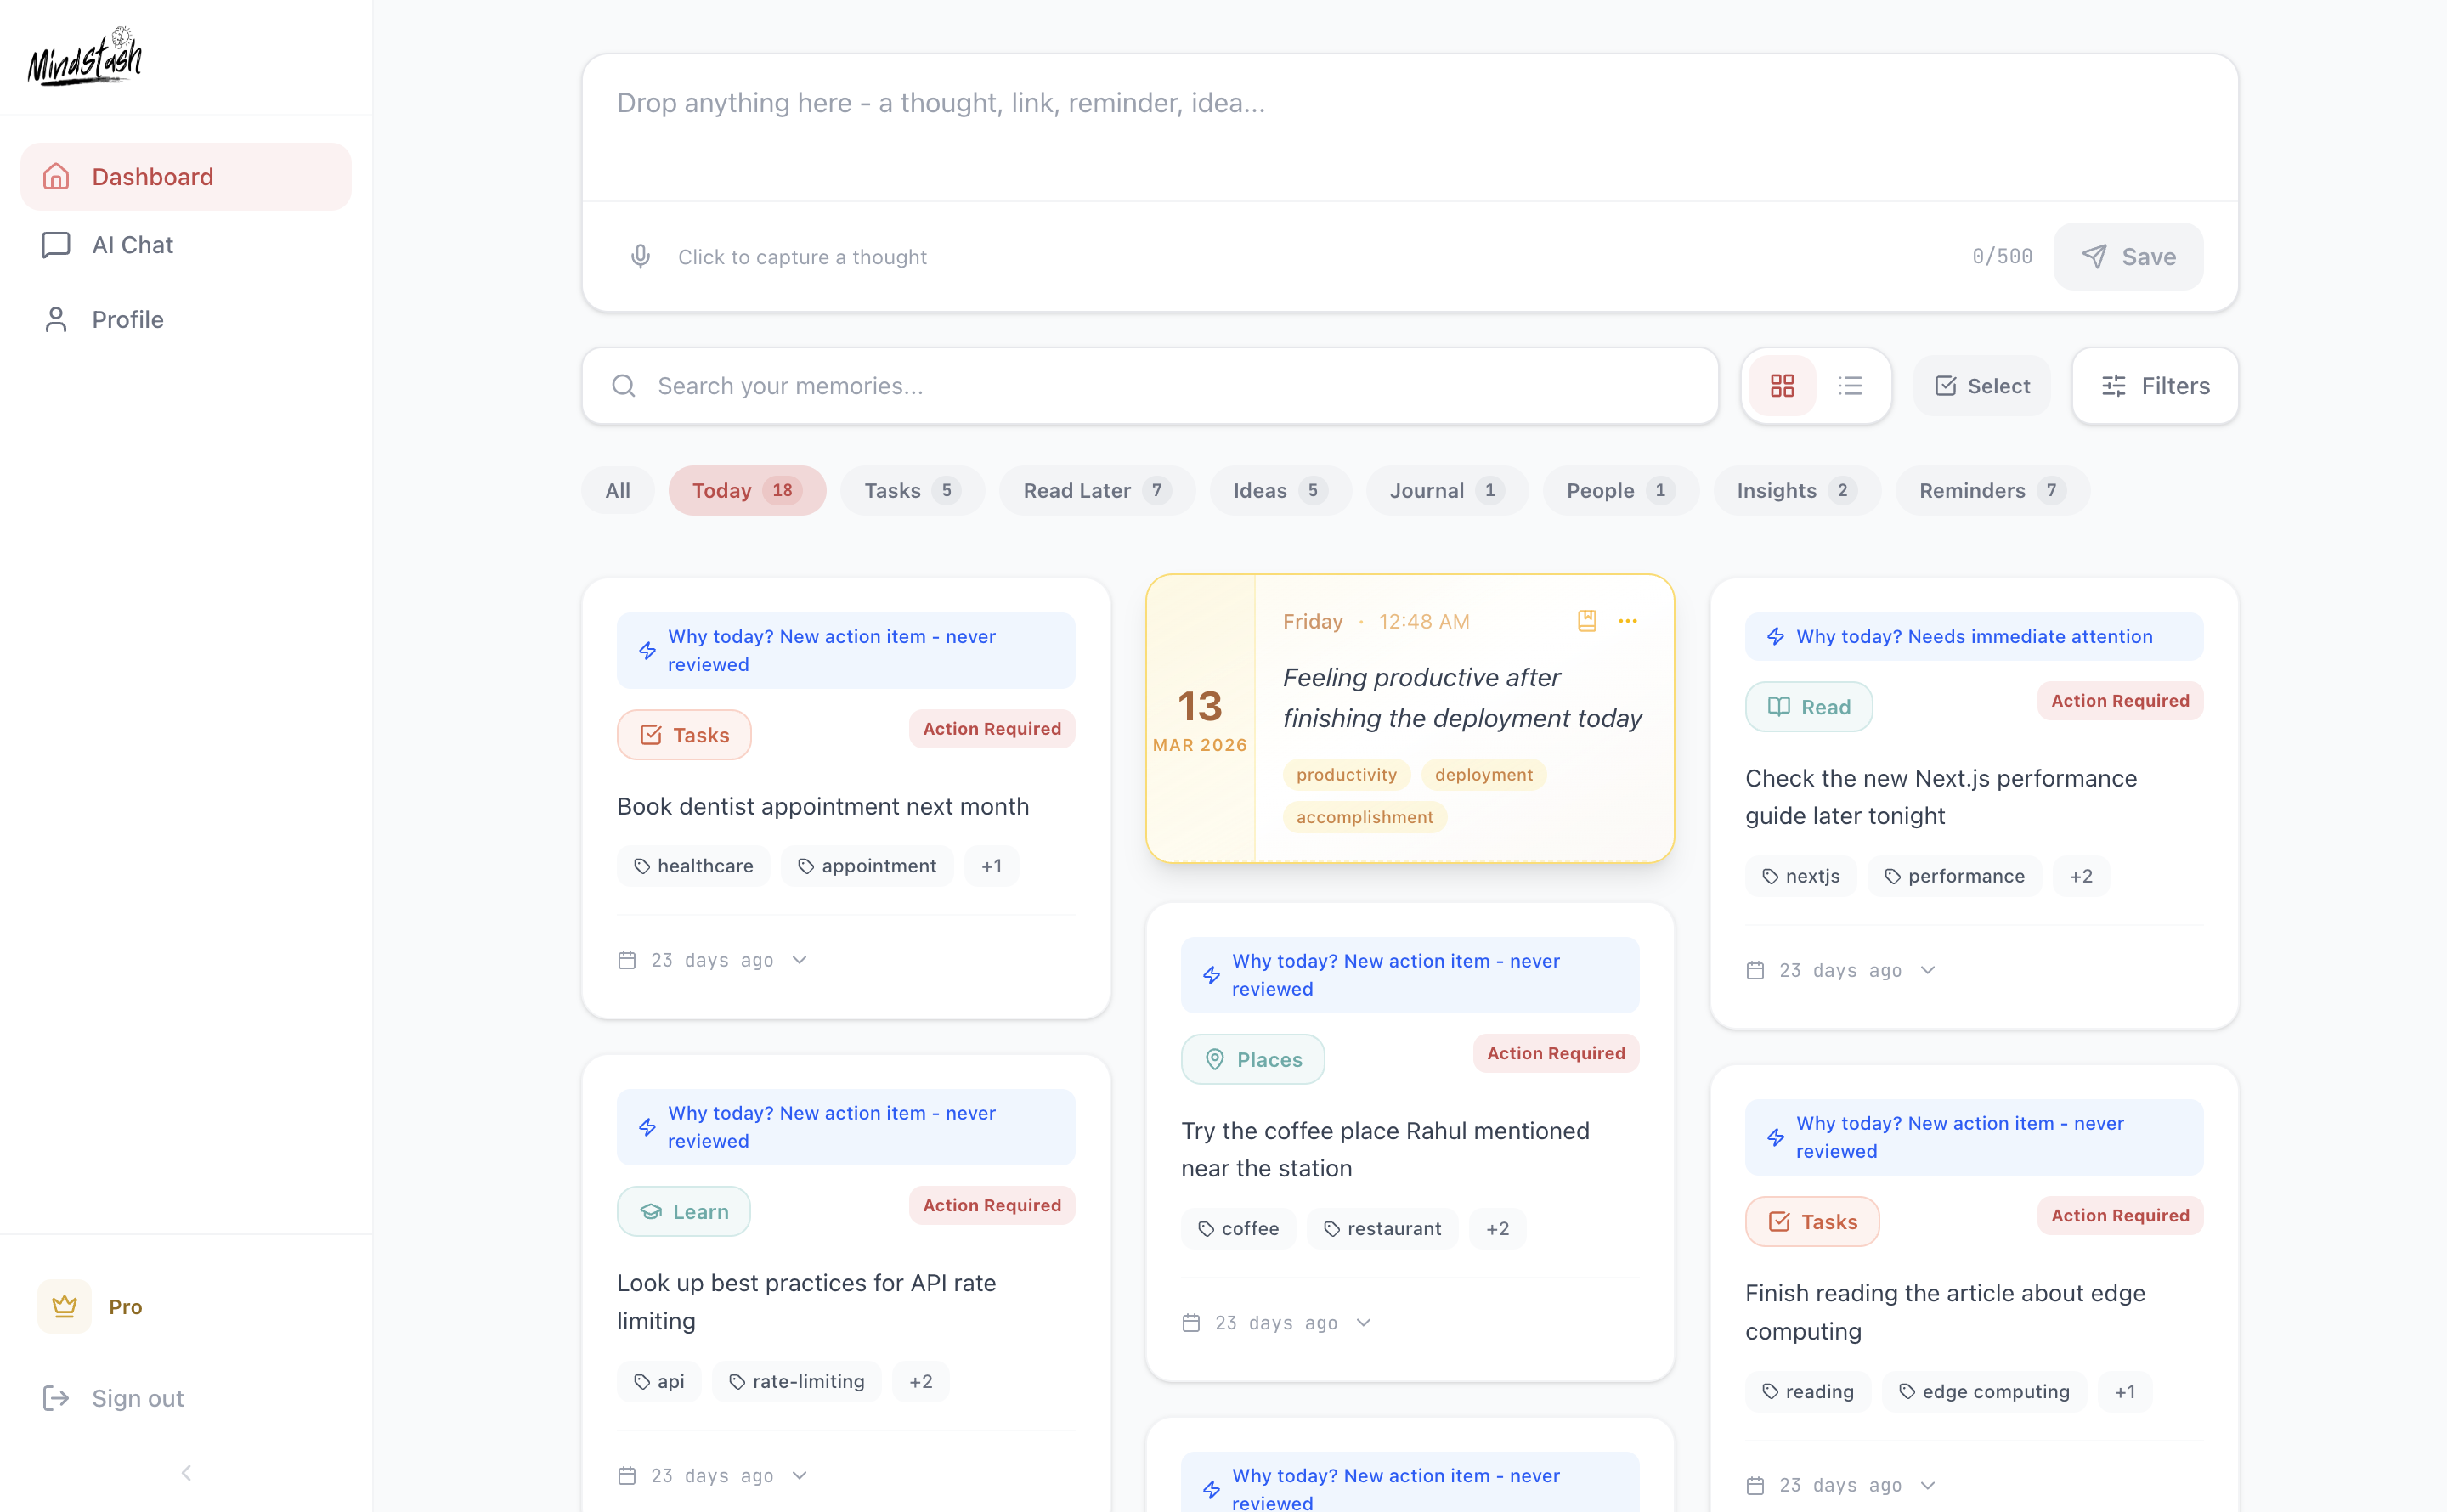Click the microphone voice capture icon
Screen dimensions: 2447x1512
(x=640, y=257)
